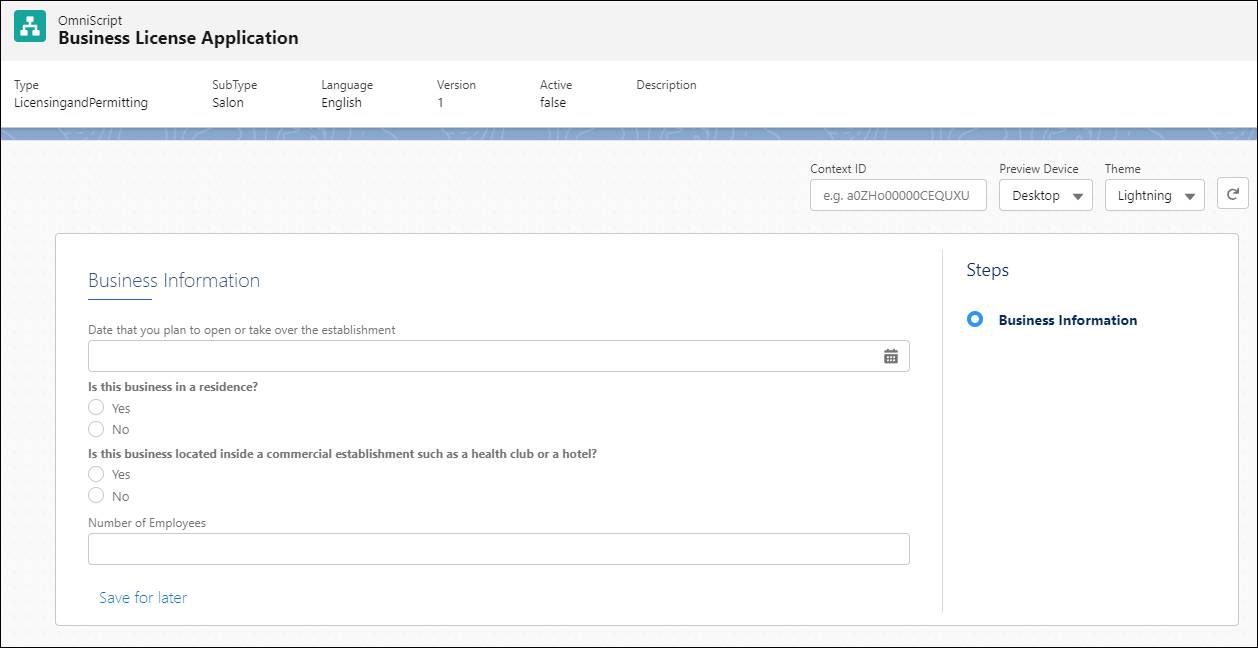Select Yes for business in a residence
1258x648 pixels.
(96, 407)
